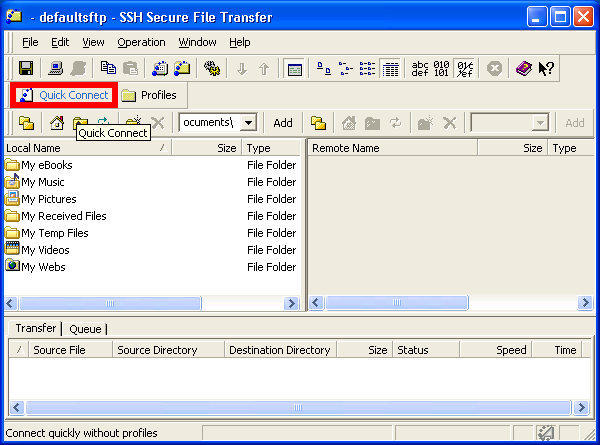
Task: Click the Connect computer icon in toolbar
Action: click(56, 69)
